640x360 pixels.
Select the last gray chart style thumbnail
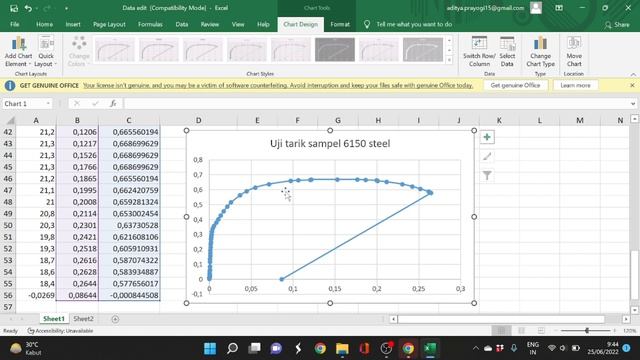(423, 50)
